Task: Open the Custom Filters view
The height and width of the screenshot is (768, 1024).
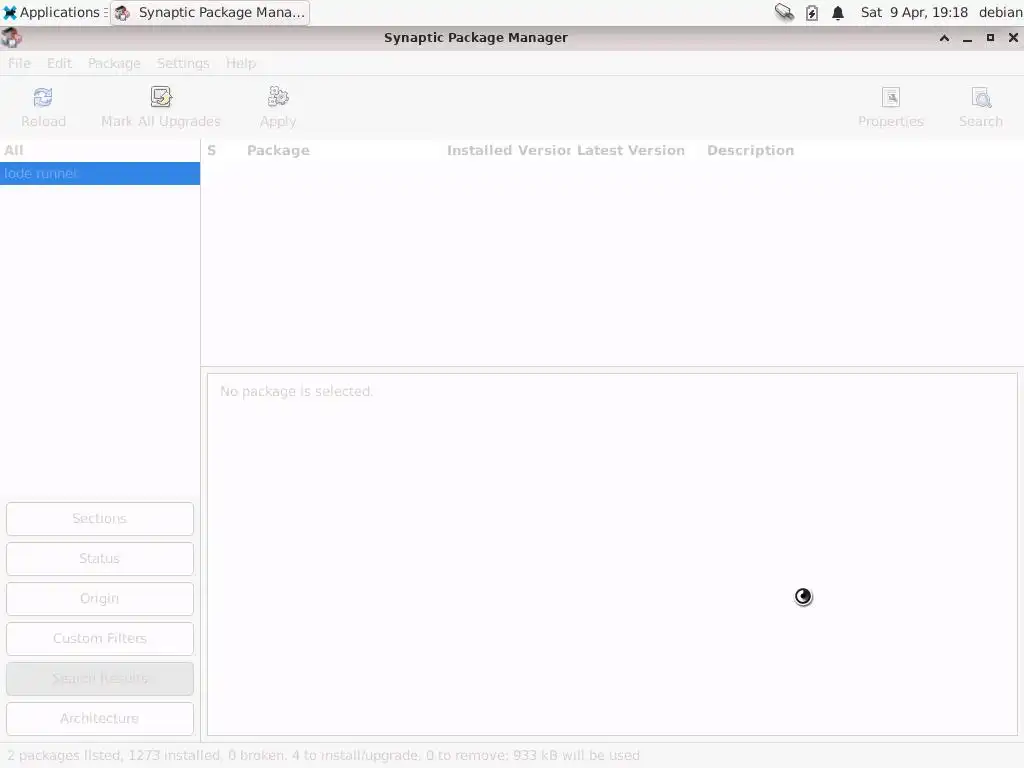Action: point(100,638)
